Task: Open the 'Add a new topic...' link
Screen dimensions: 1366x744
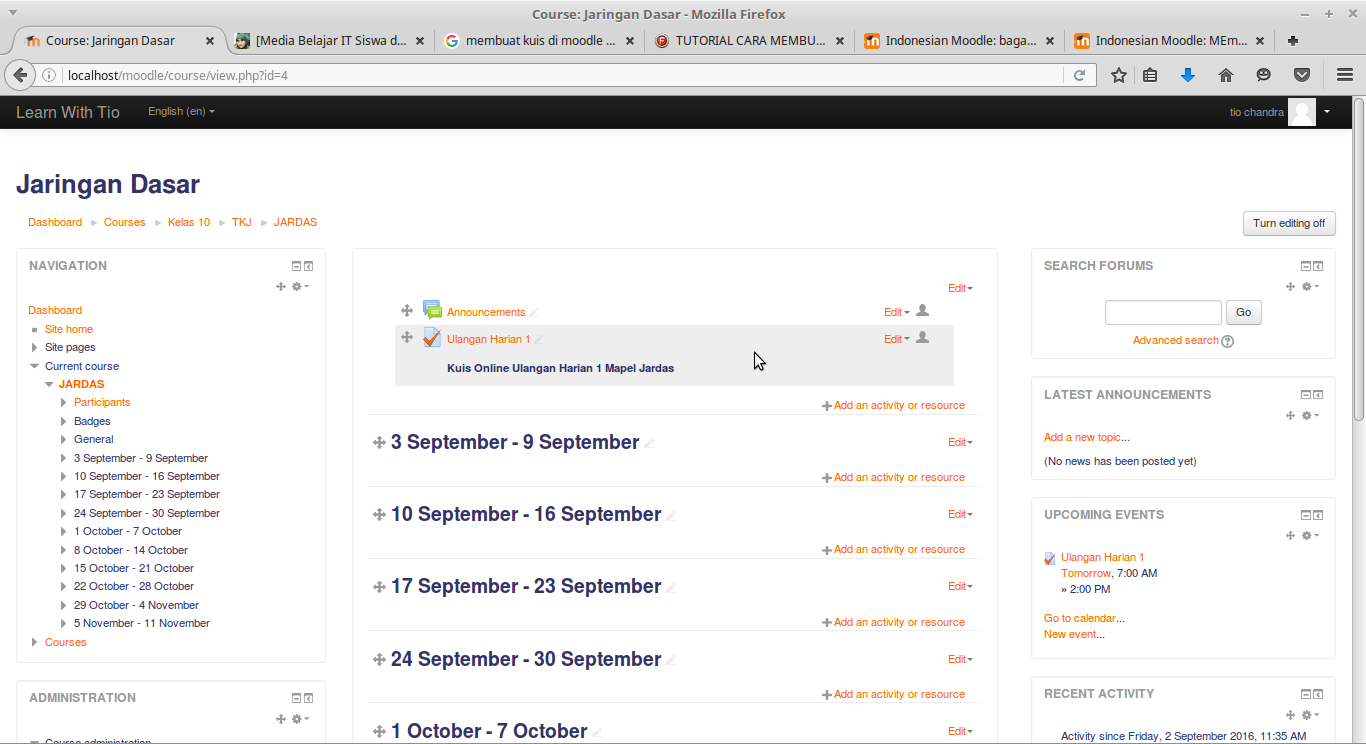Action: (1087, 437)
